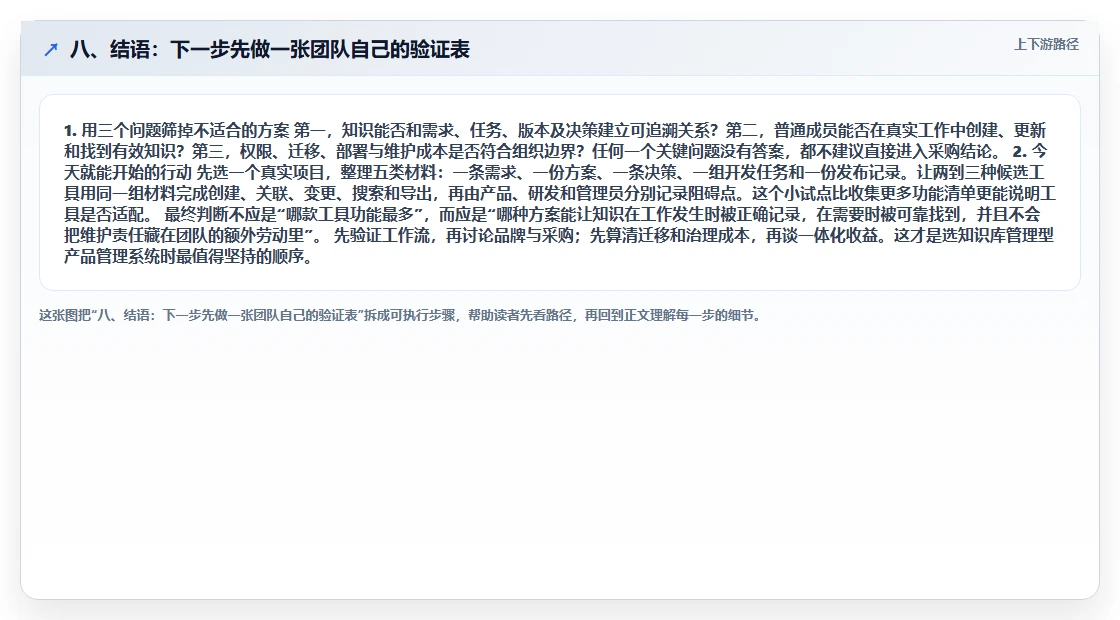
Task: Click the 上下游路径 label in header
Action: 1046,44
